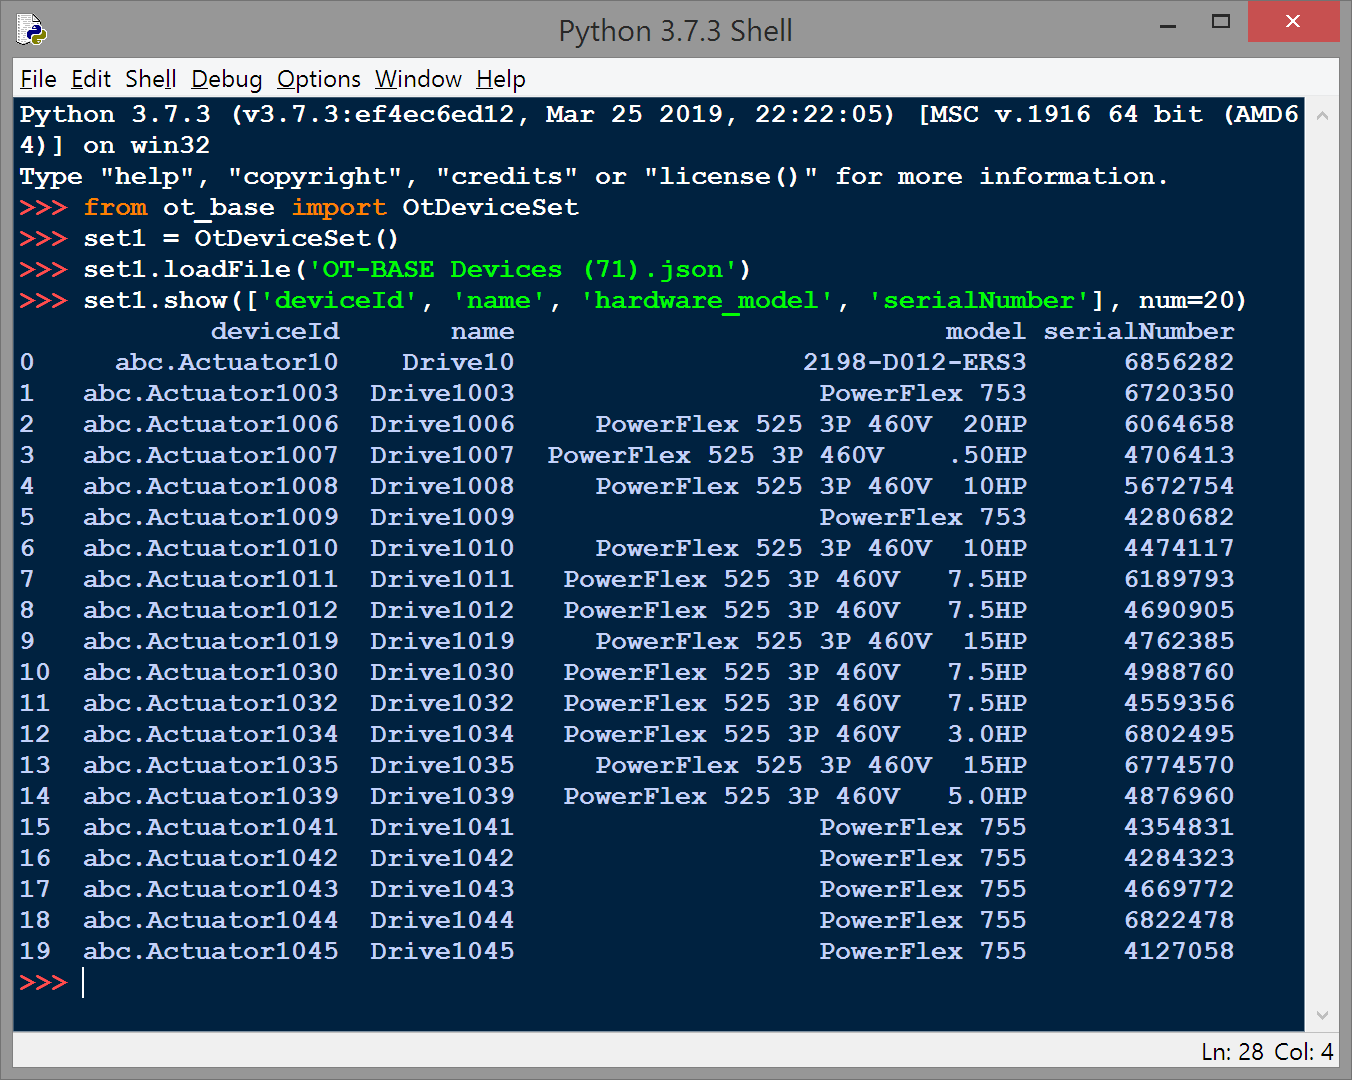
Task: Click abc.Actuator1007 device id
Action: pos(211,455)
